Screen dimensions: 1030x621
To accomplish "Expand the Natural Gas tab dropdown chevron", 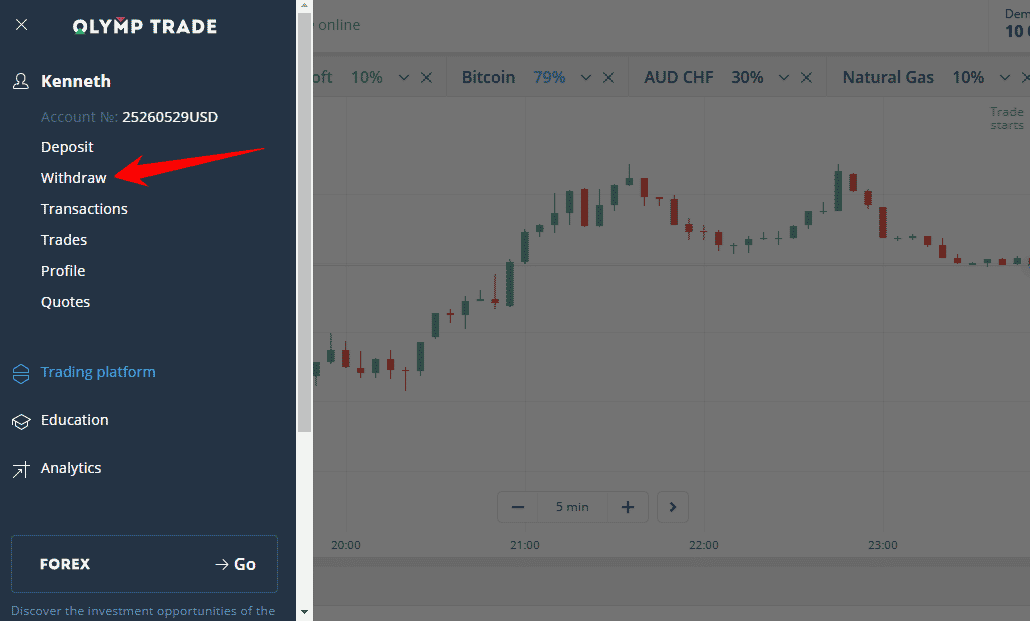I will pos(1004,78).
